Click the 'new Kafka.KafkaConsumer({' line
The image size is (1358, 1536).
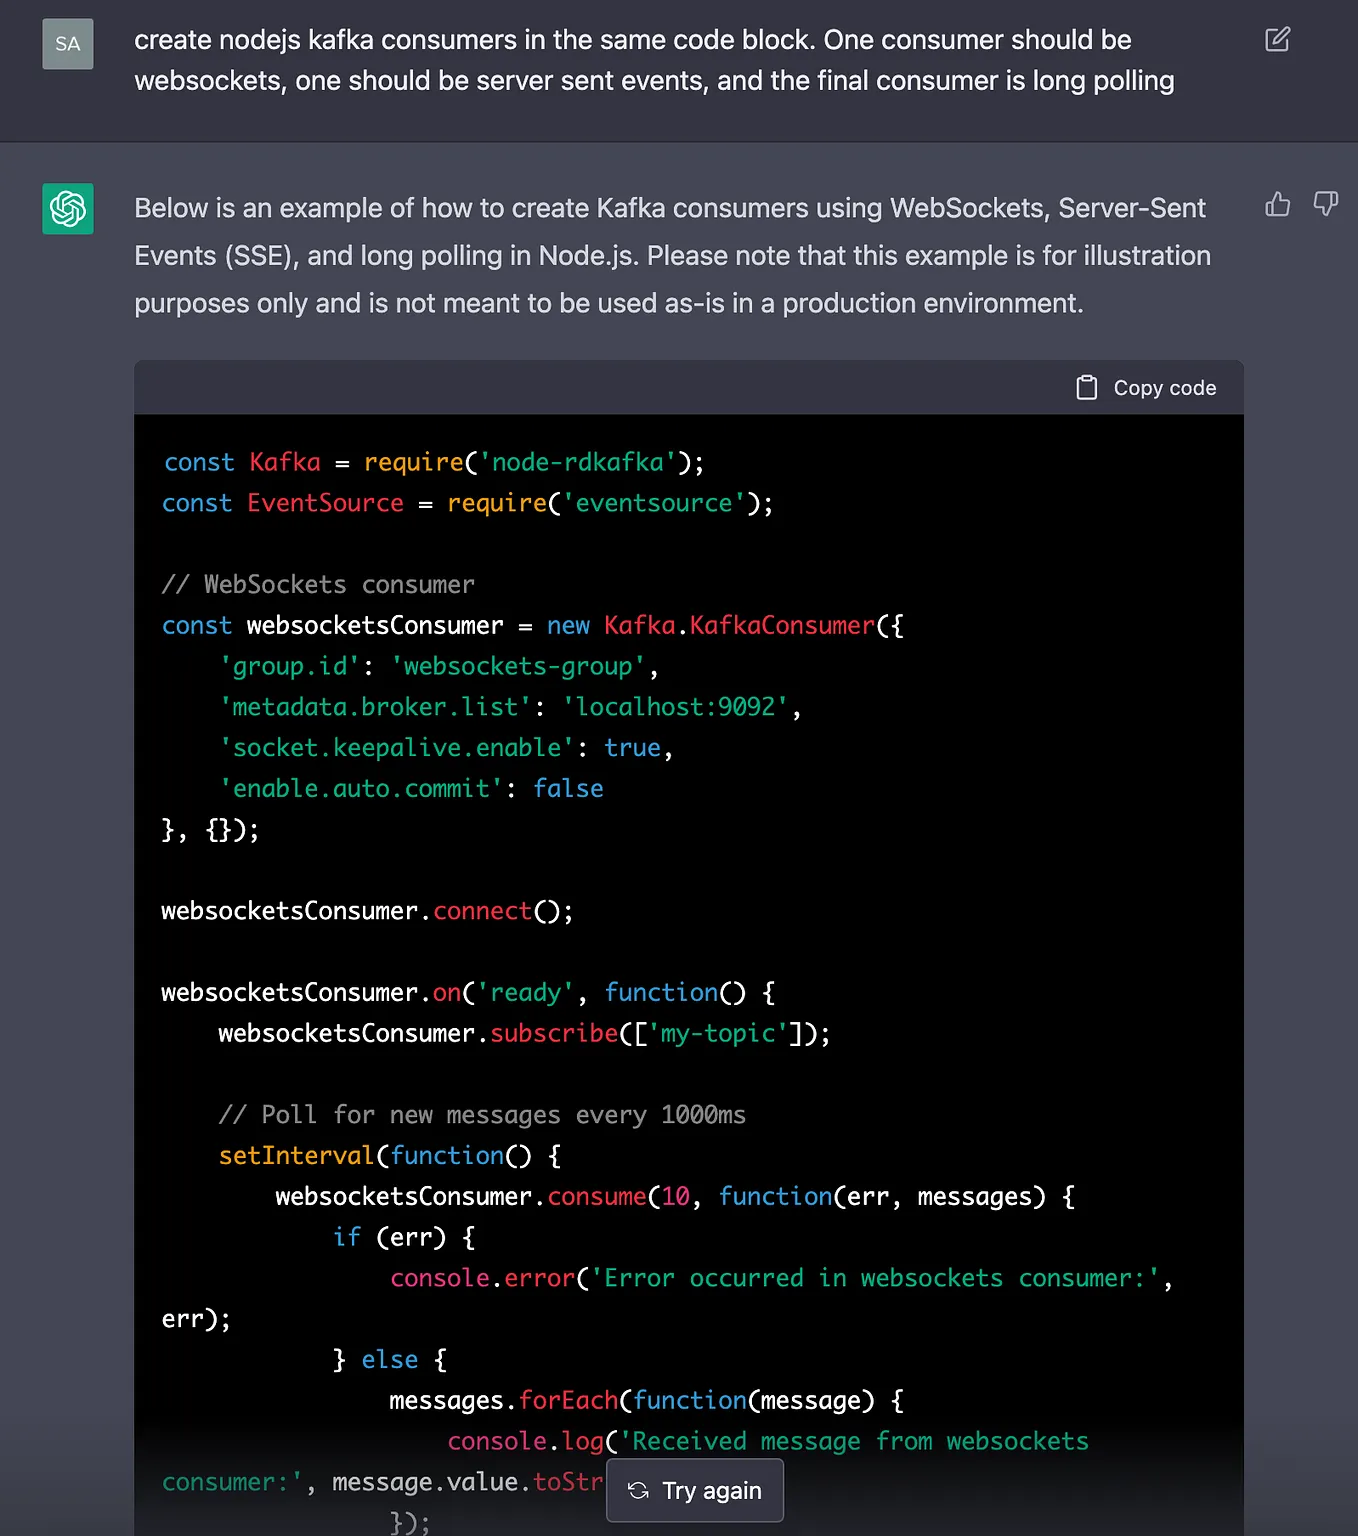click(x=533, y=625)
